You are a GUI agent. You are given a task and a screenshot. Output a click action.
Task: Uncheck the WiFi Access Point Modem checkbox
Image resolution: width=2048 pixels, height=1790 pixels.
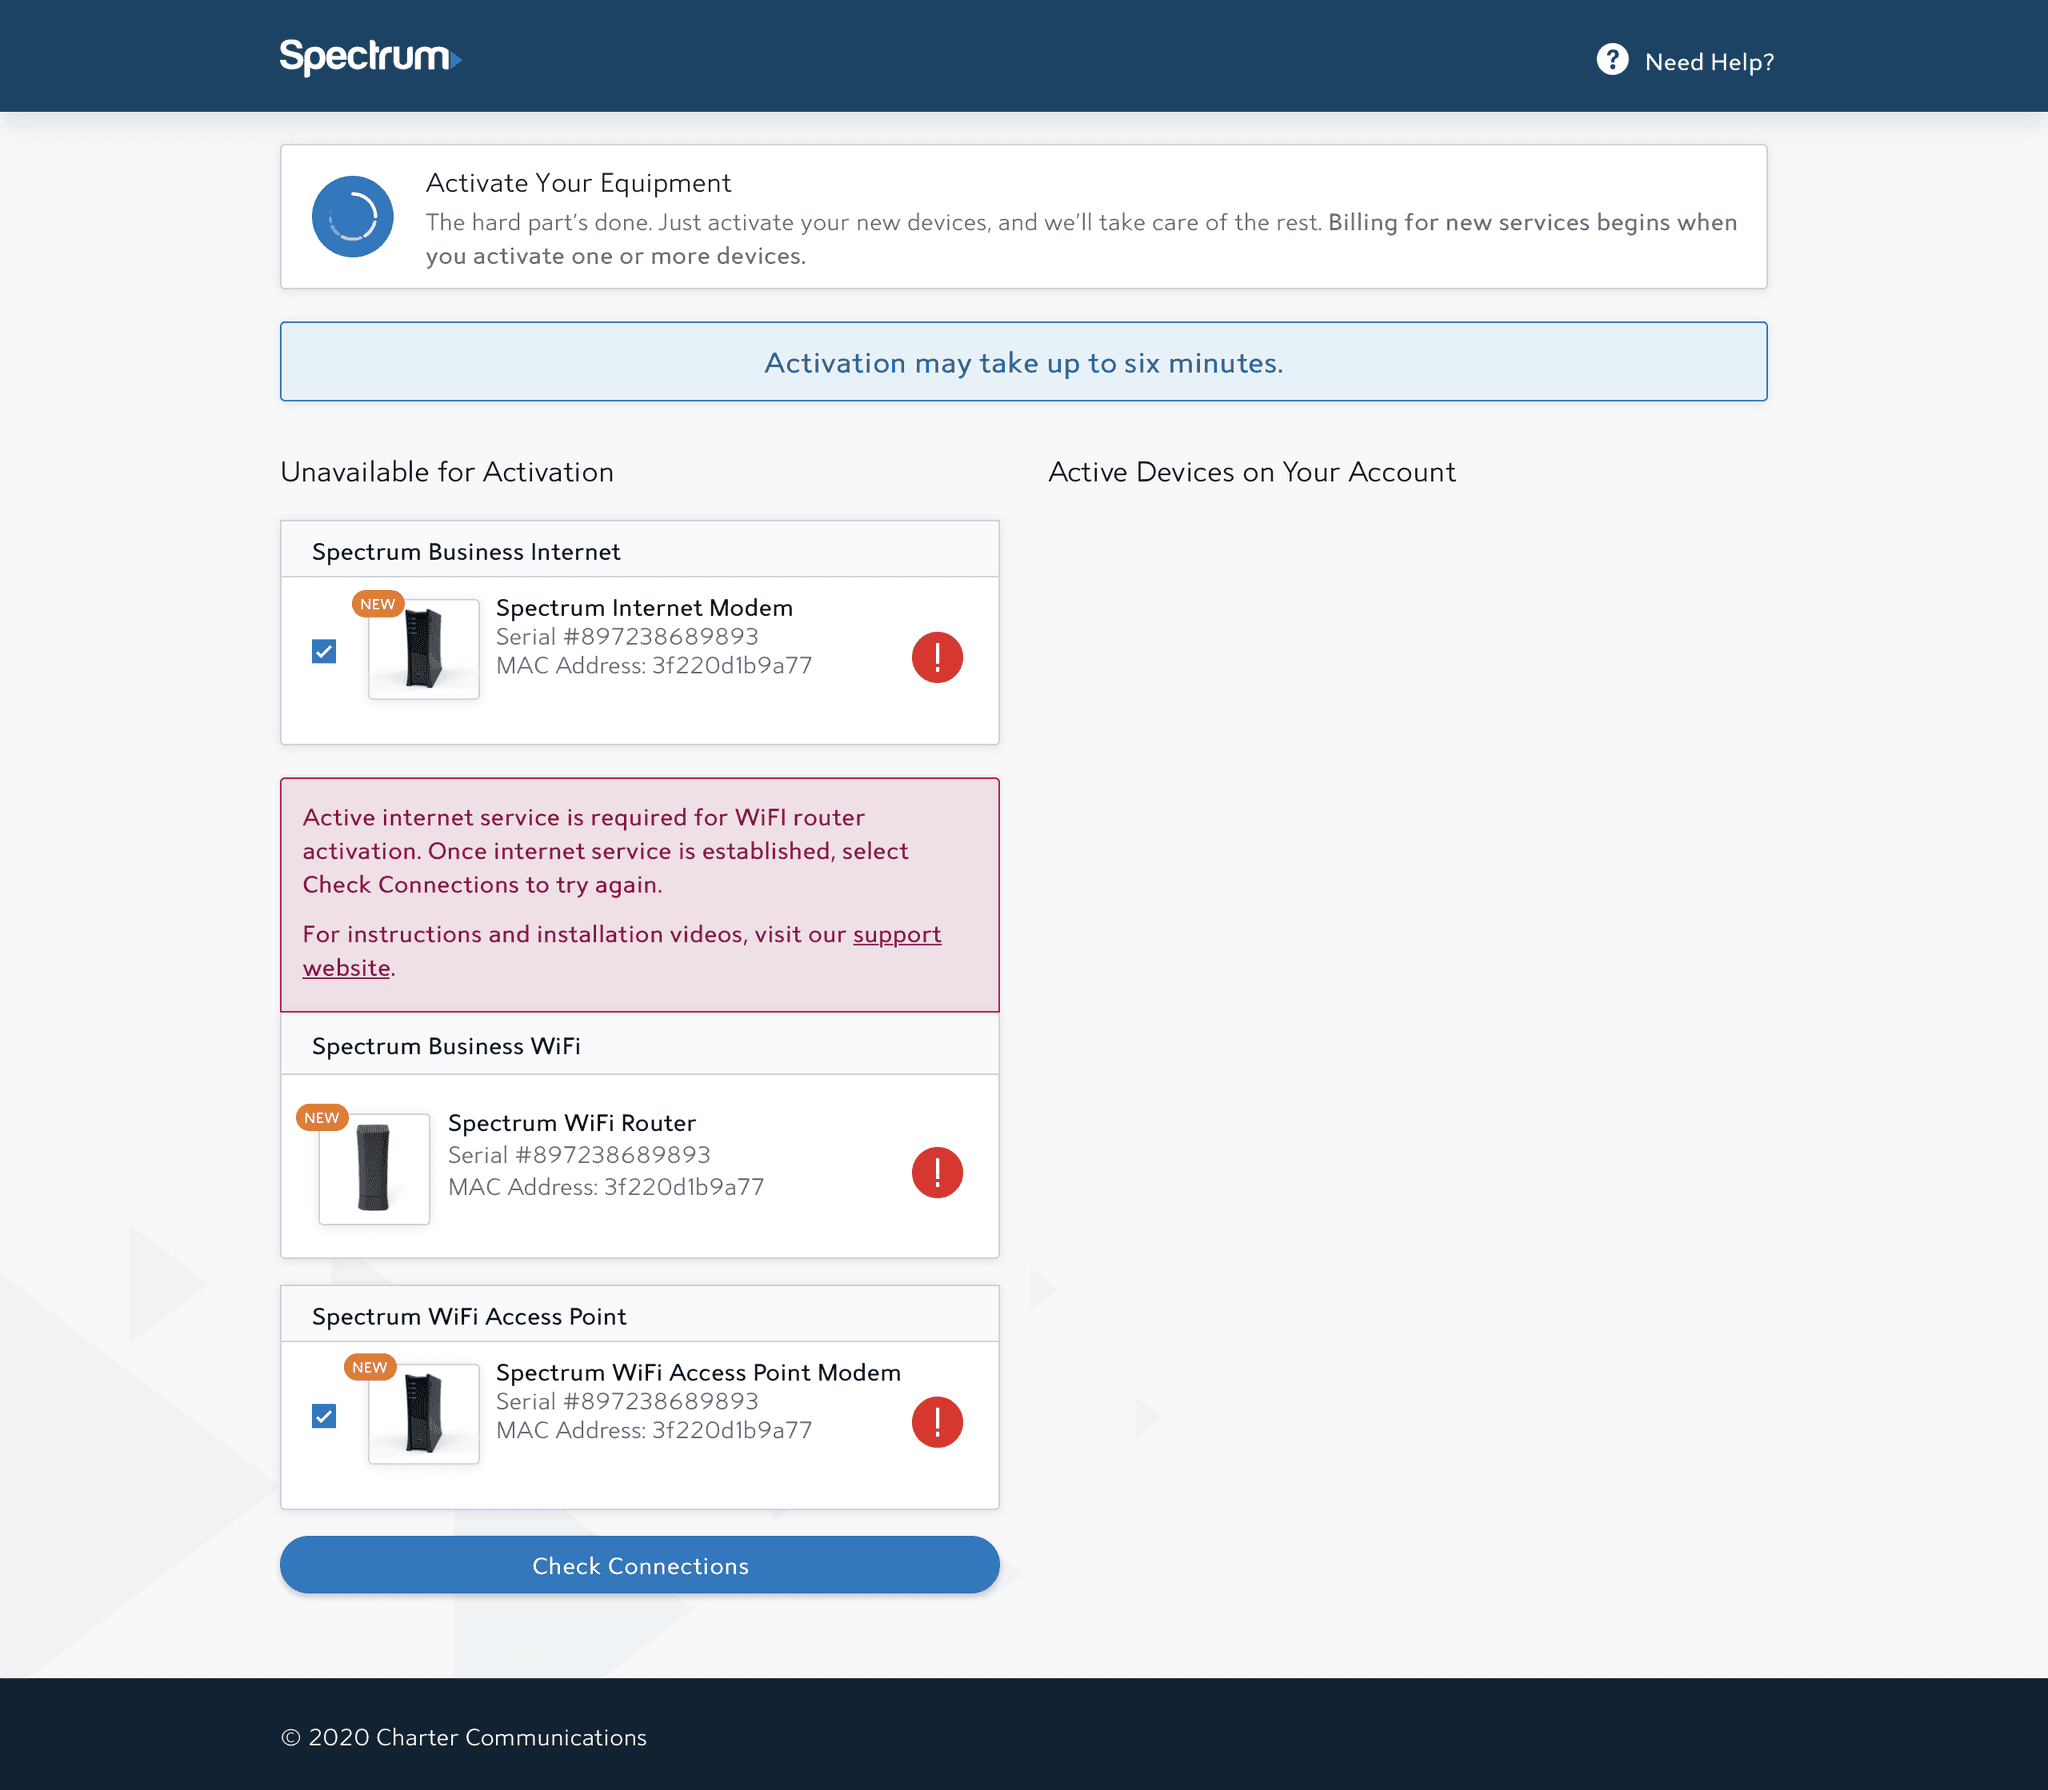point(324,1415)
